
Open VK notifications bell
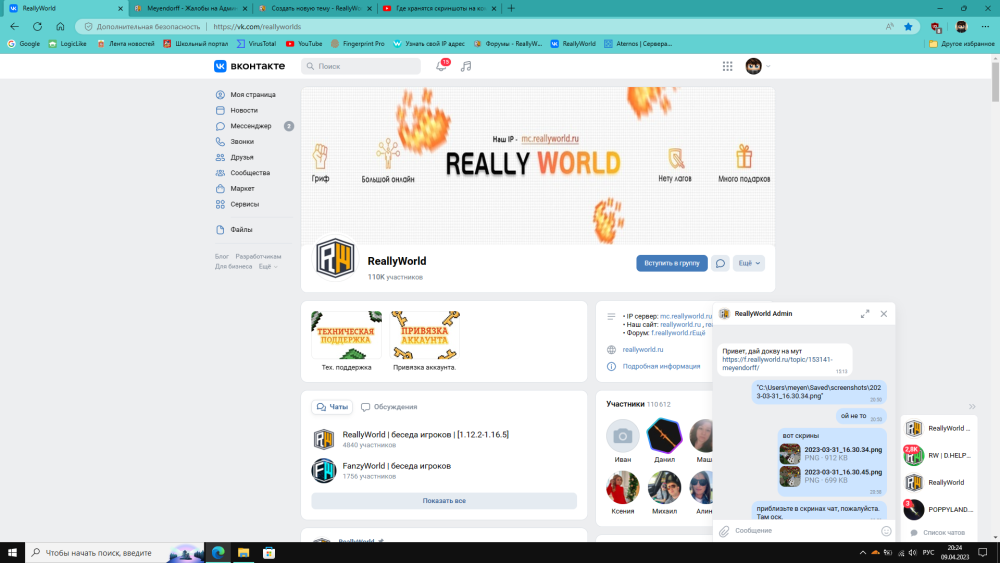441,66
